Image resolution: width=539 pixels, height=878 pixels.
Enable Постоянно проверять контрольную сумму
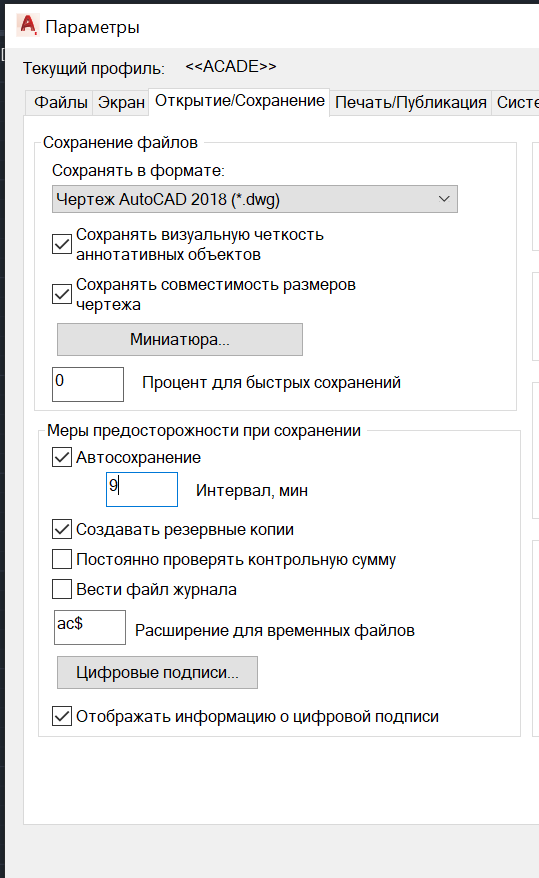[x=62, y=559]
